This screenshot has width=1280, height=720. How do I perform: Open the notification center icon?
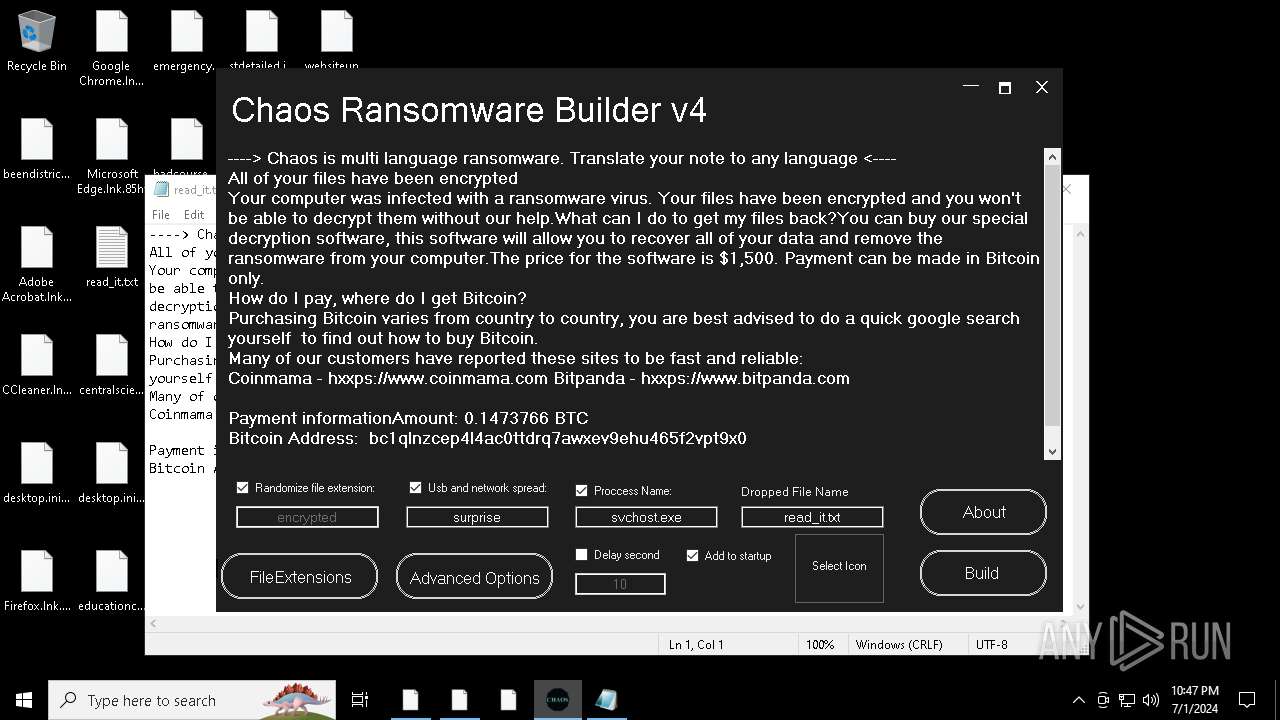click(1247, 700)
